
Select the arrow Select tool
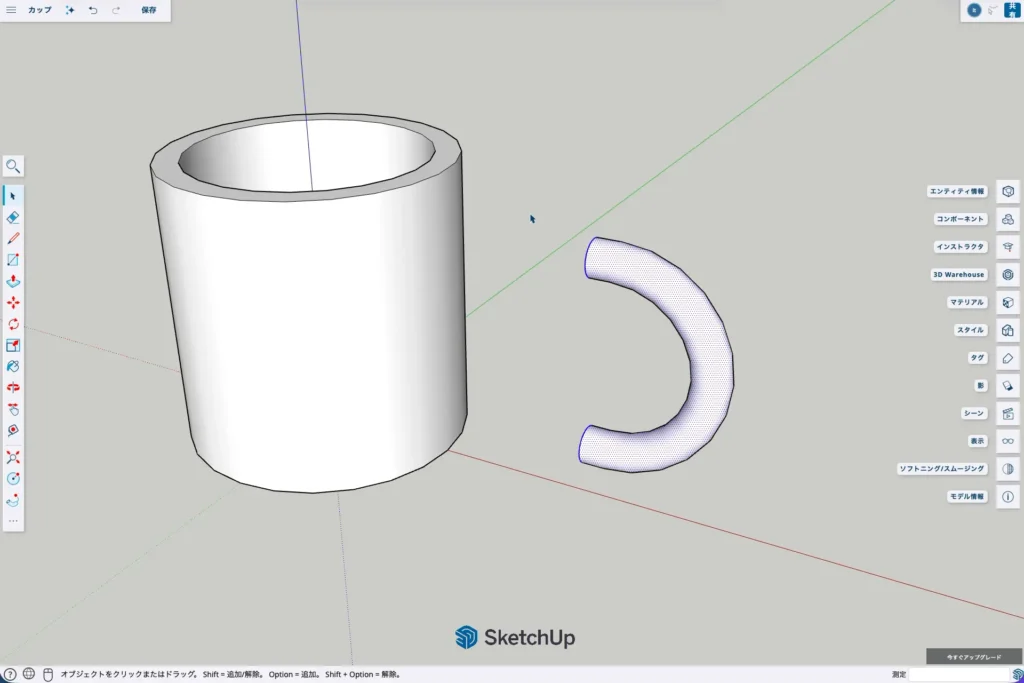pos(13,196)
